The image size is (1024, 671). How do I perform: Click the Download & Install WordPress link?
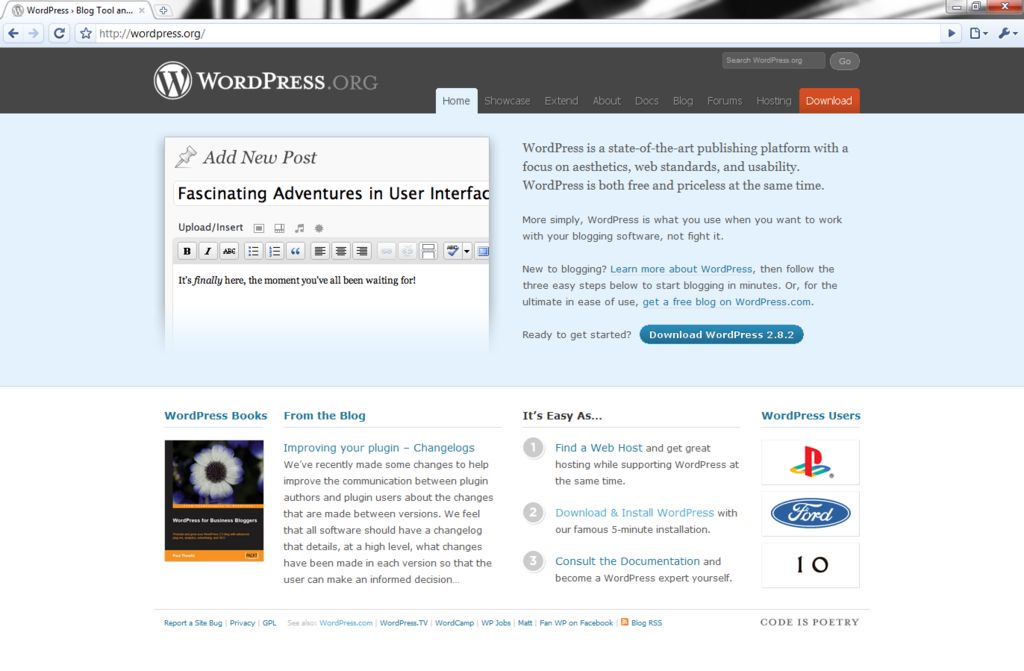pyautogui.click(x=634, y=513)
